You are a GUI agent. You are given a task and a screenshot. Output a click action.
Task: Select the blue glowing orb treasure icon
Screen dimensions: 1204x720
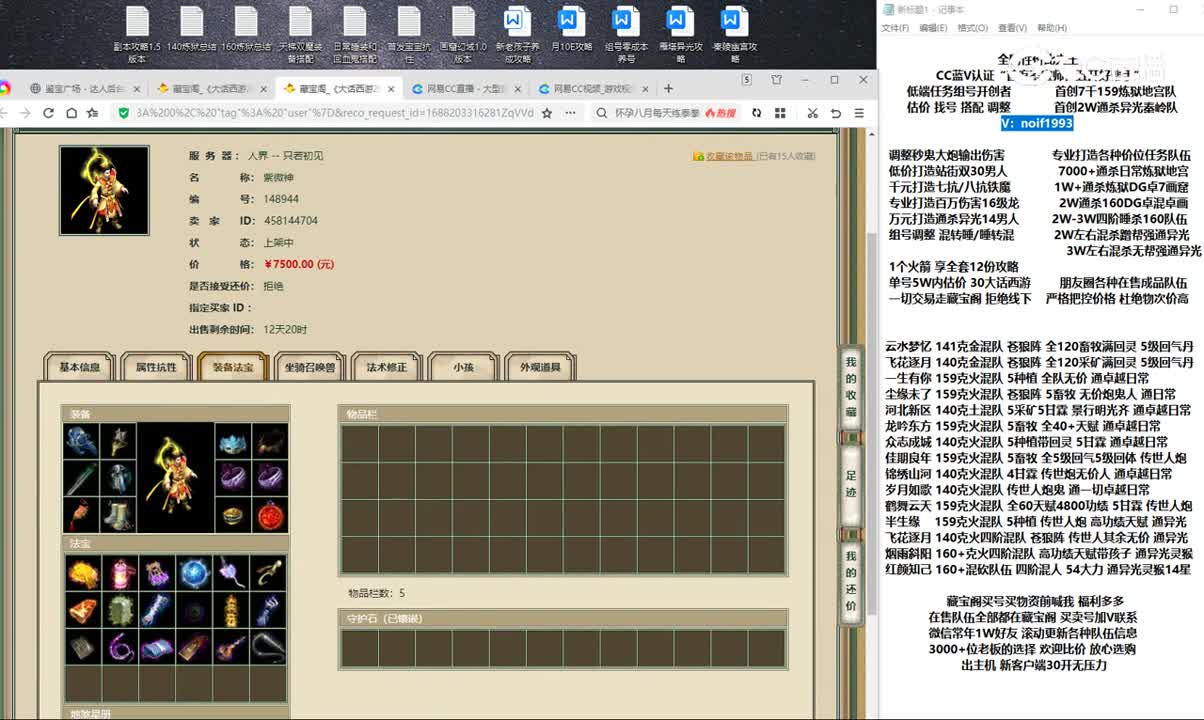pyautogui.click(x=193, y=573)
